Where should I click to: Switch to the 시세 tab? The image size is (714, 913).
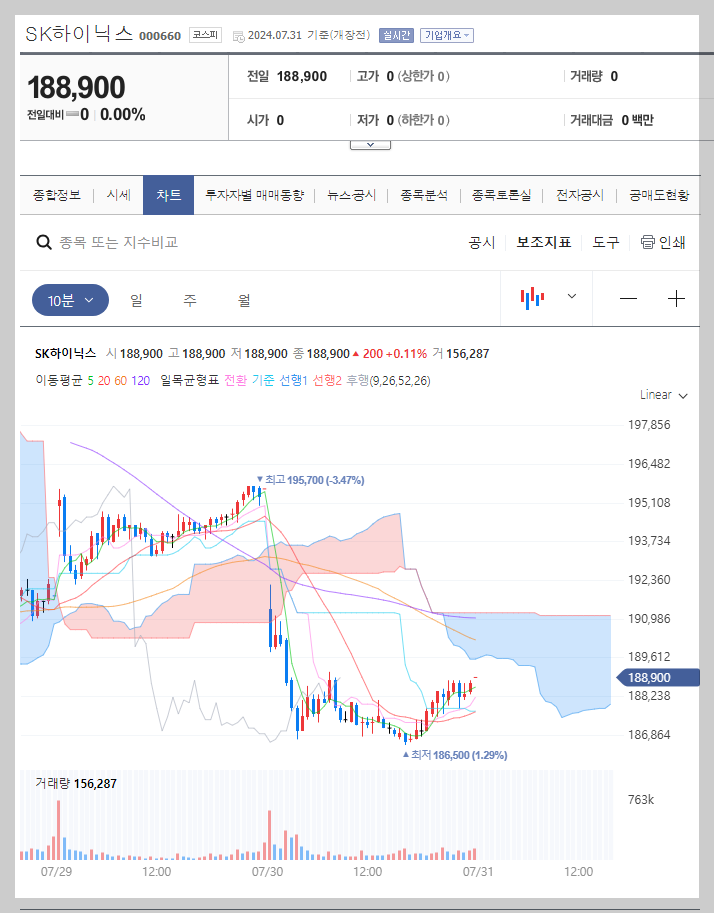pyautogui.click(x=117, y=195)
